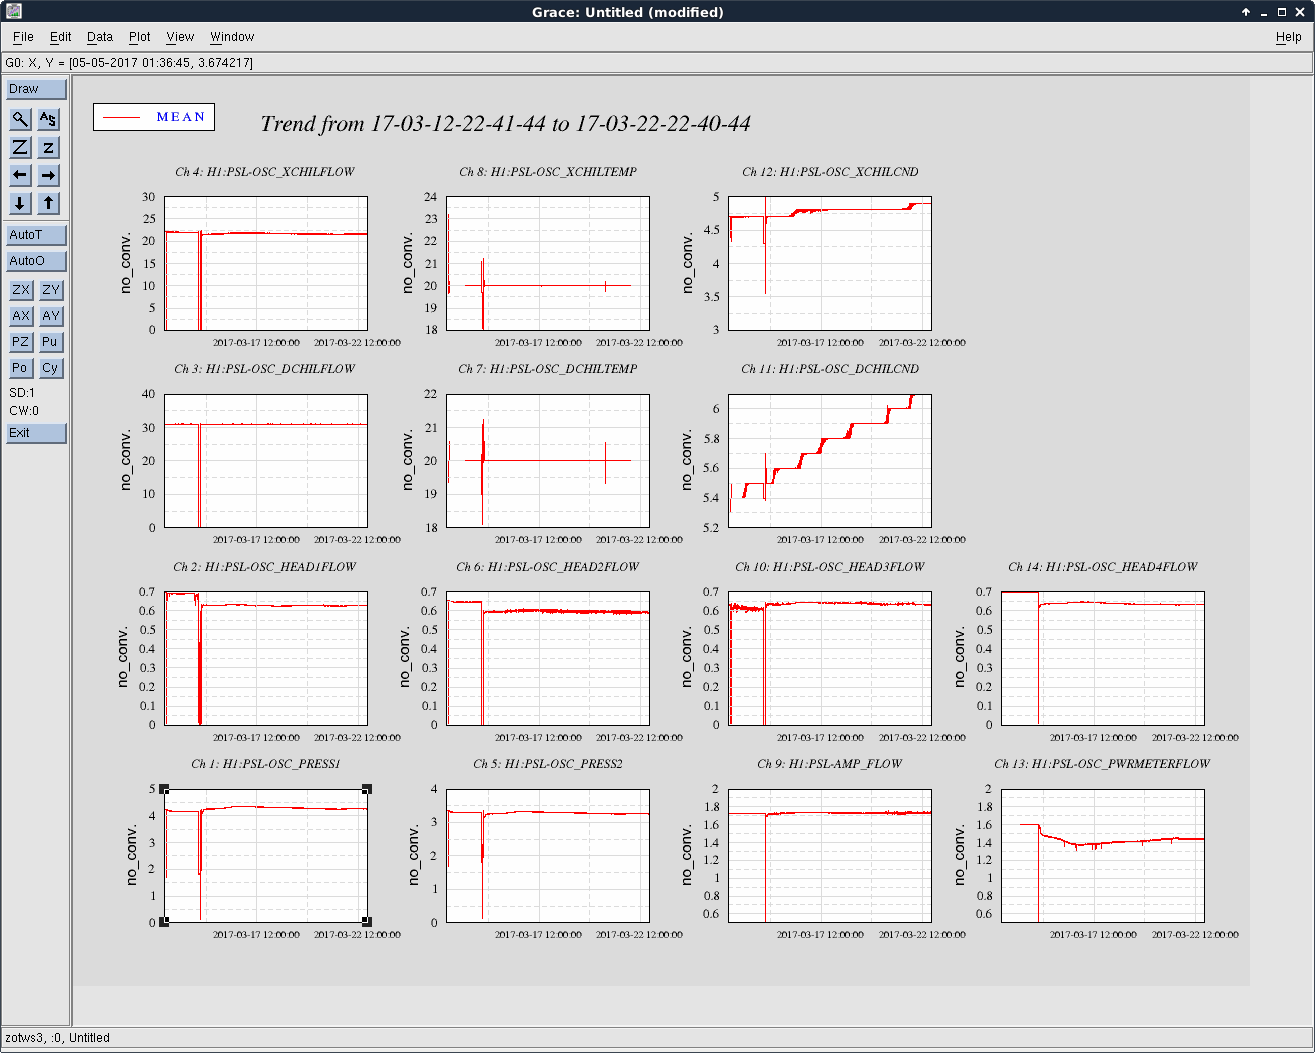This screenshot has height=1053, width=1315.
Task: Click the 'Trend from 17-03-12' title text
Action: 505,124
